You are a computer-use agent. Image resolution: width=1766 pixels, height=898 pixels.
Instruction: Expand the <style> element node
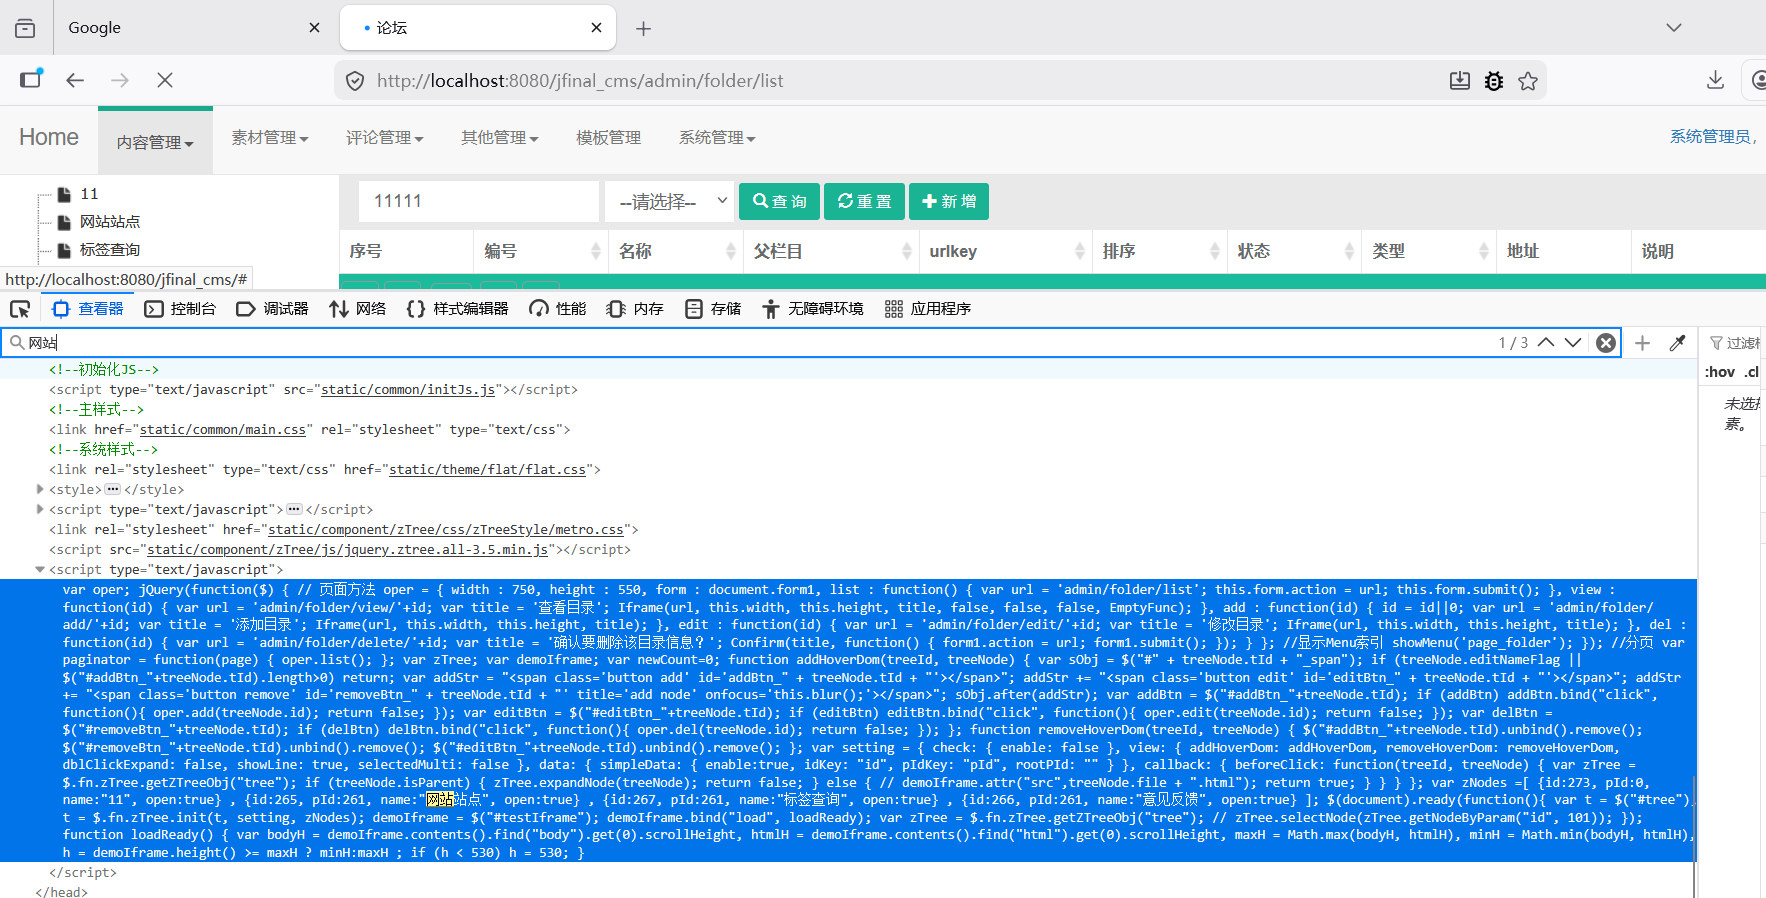[40, 489]
